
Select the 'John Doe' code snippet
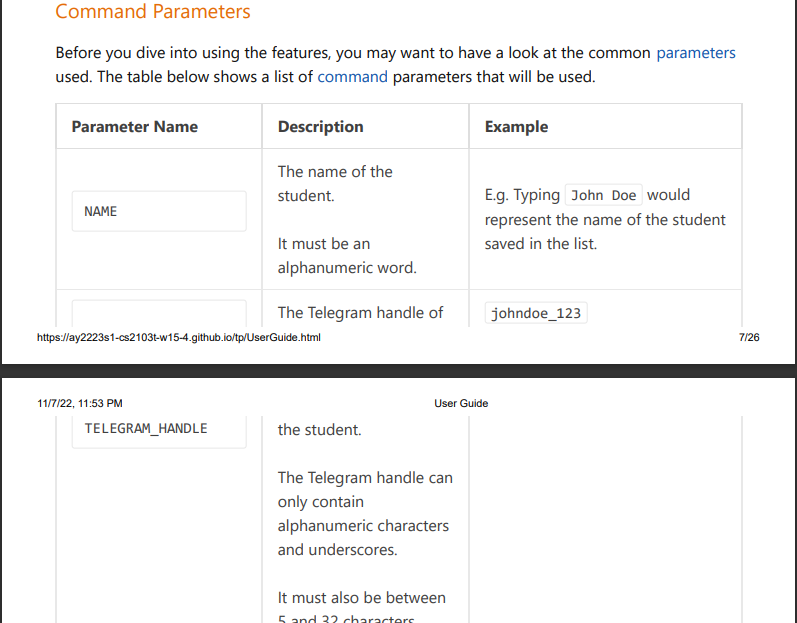pos(603,195)
